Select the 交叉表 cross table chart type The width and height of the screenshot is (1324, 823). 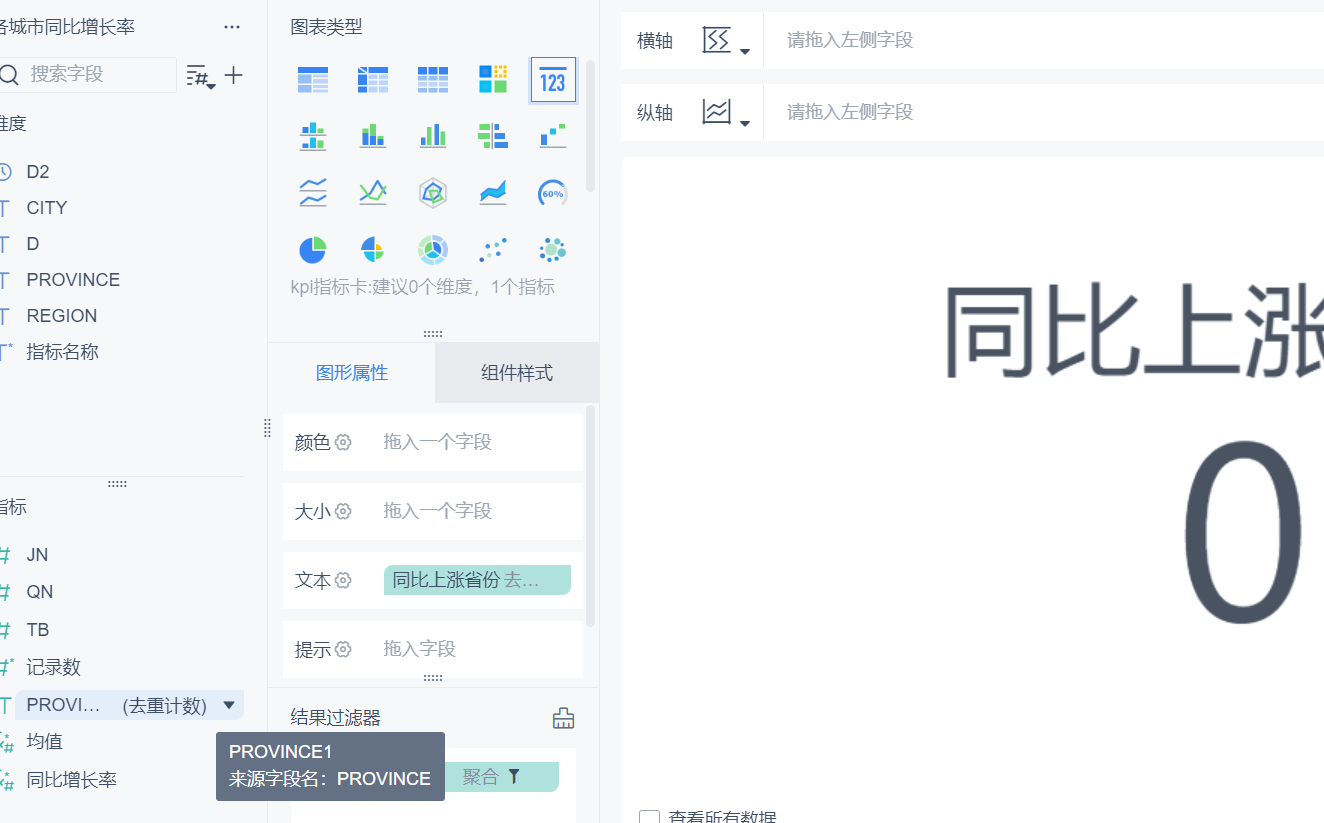pyautogui.click(x=373, y=80)
